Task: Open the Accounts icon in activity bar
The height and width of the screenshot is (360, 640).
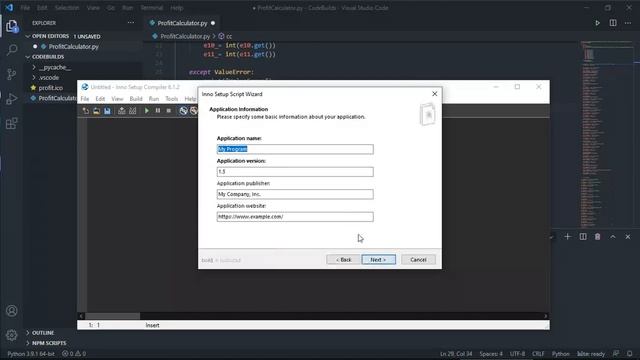Action: 12,311
